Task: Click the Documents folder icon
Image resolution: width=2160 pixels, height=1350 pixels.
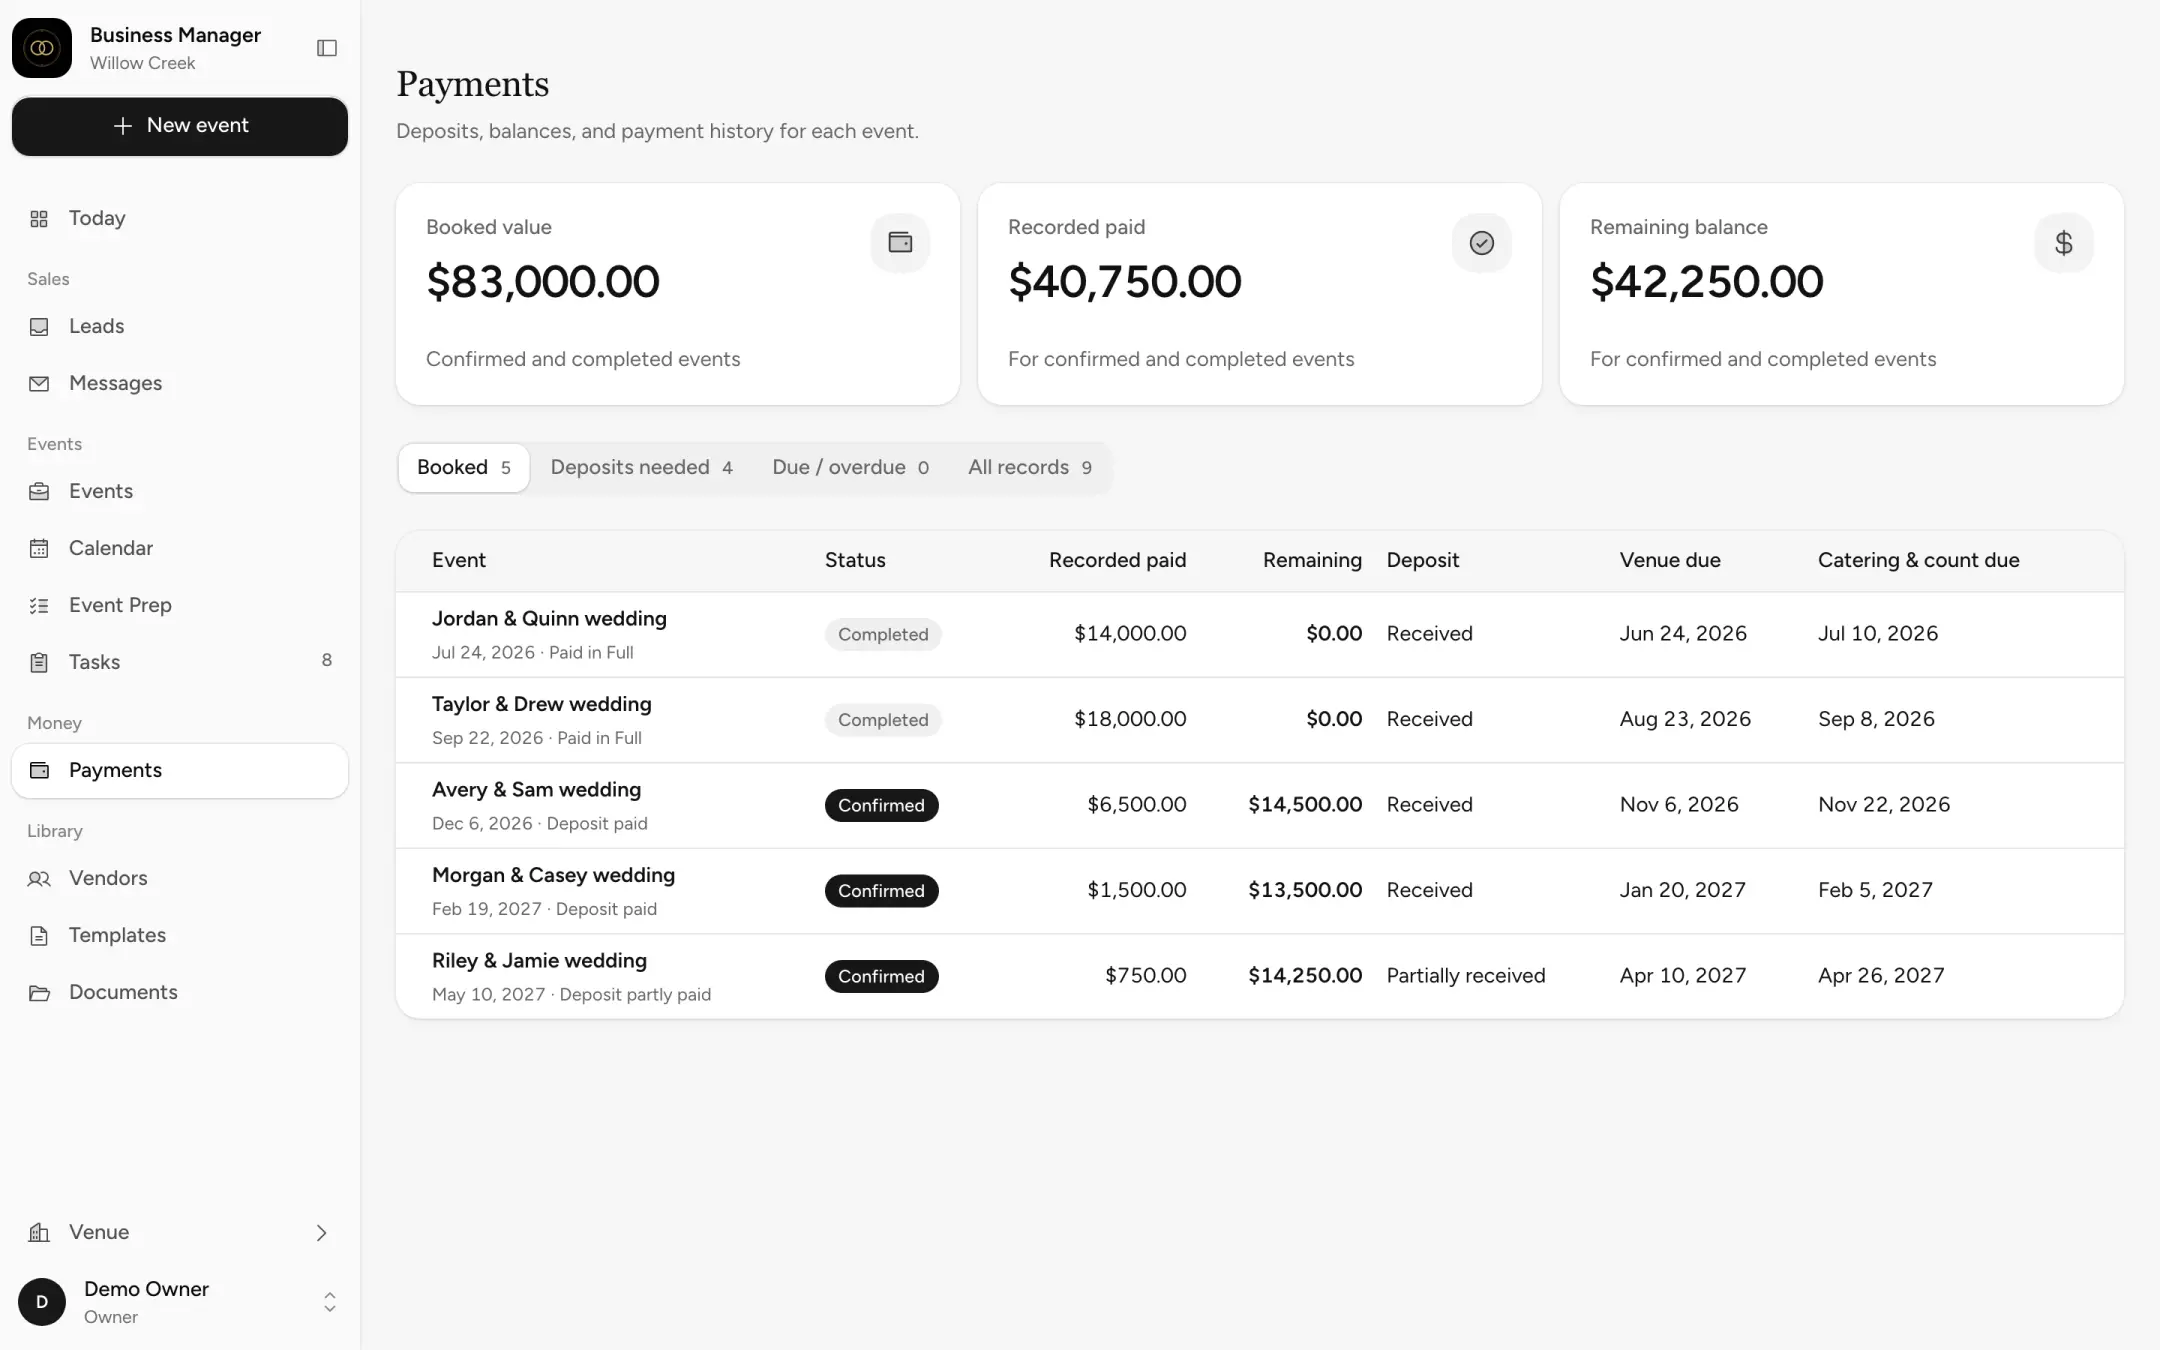Action: point(39,993)
